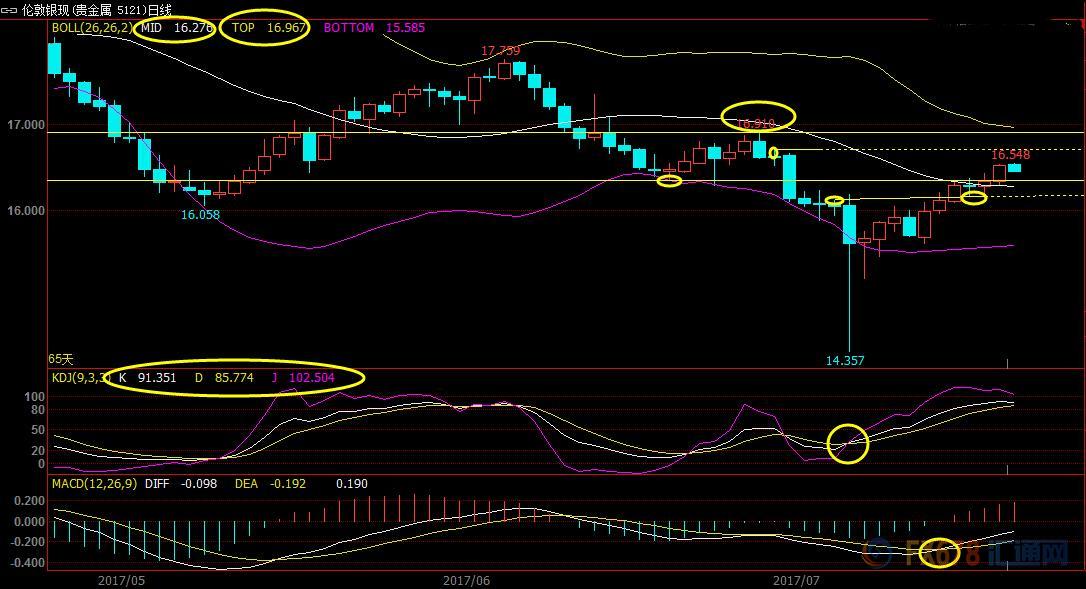Select the DIFF -0.098 value
The height and width of the screenshot is (589, 1086).
click(181, 484)
